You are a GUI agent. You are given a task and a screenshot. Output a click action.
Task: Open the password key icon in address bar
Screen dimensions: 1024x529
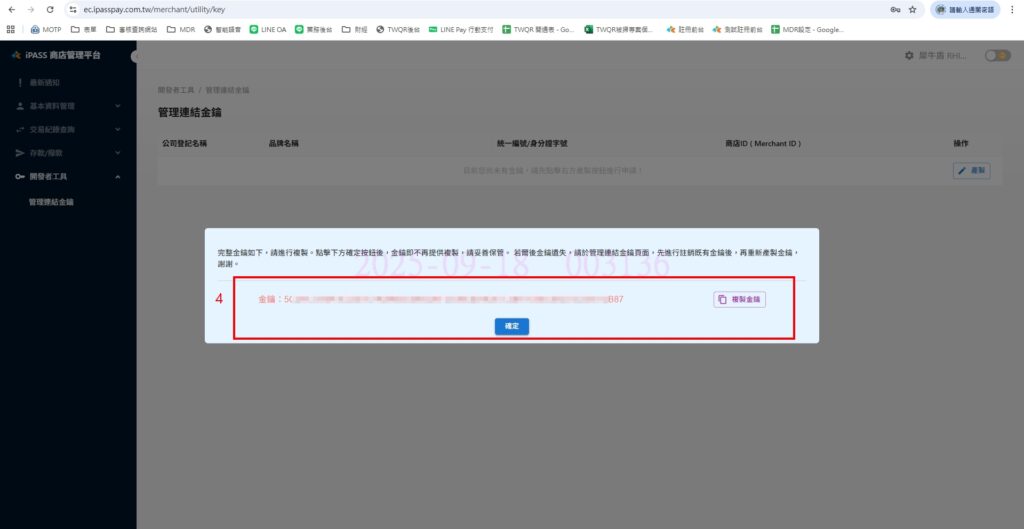click(x=893, y=9)
